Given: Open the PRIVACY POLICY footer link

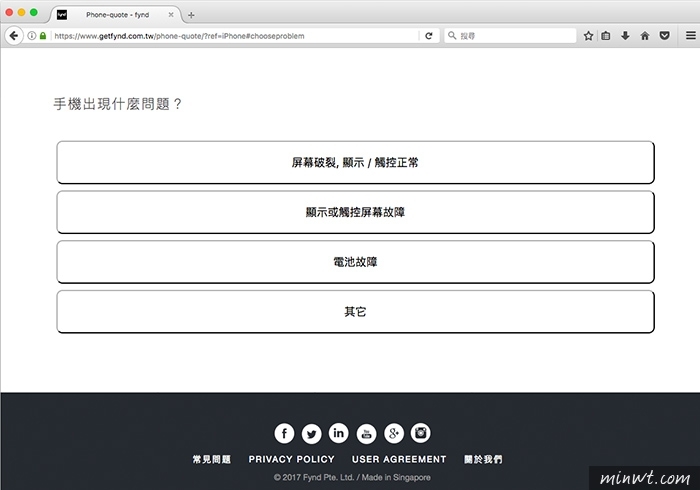Looking at the screenshot, I should pos(292,459).
